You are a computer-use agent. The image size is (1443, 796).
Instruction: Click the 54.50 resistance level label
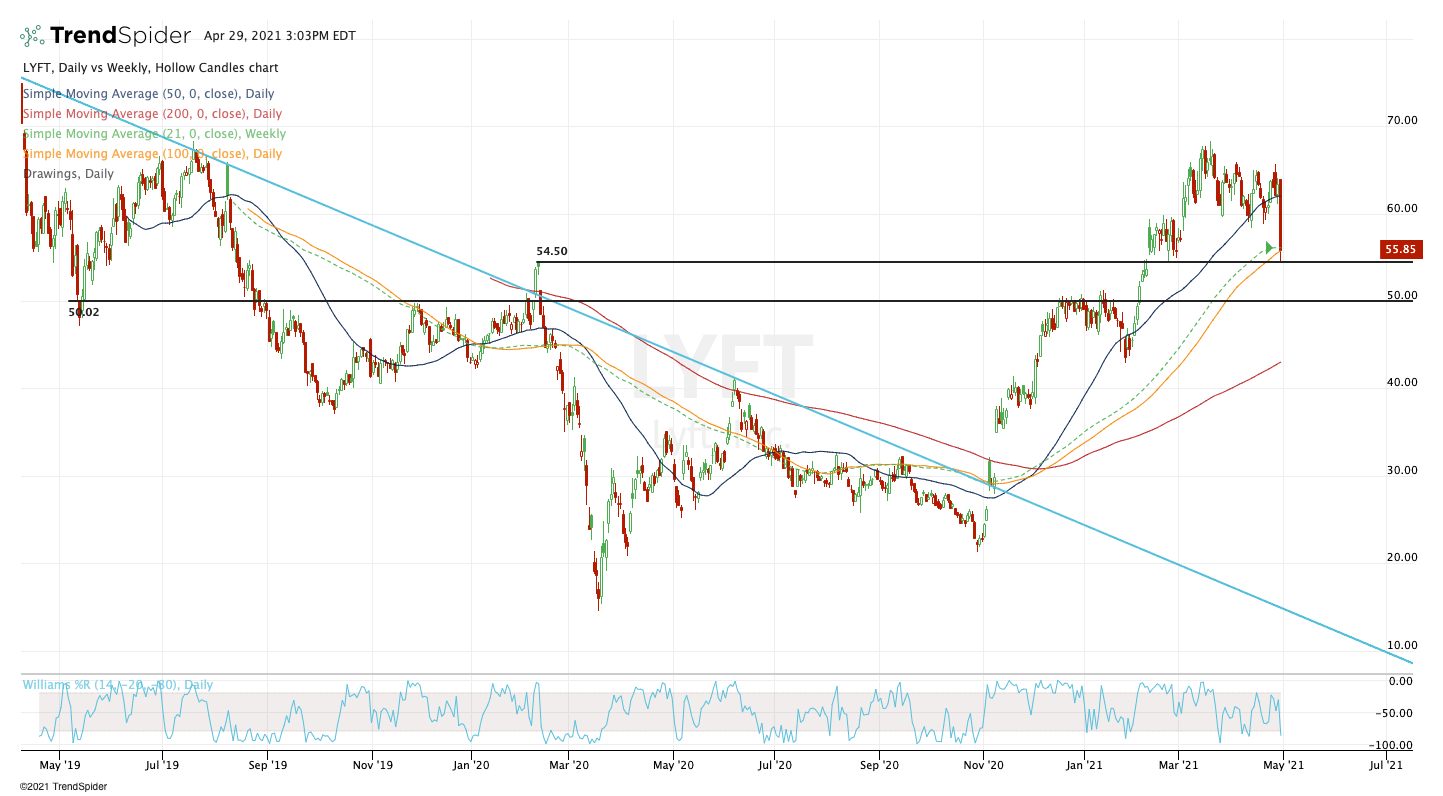[551, 252]
